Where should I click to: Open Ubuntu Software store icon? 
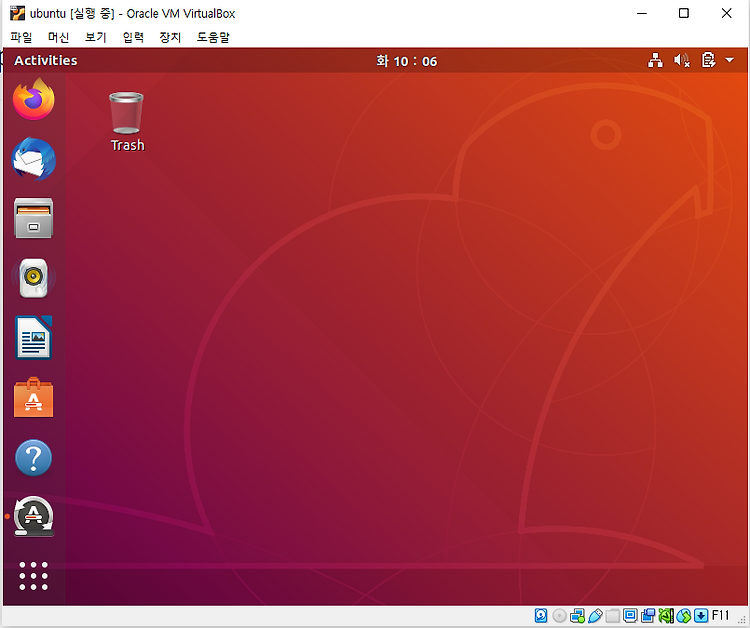click(33, 397)
